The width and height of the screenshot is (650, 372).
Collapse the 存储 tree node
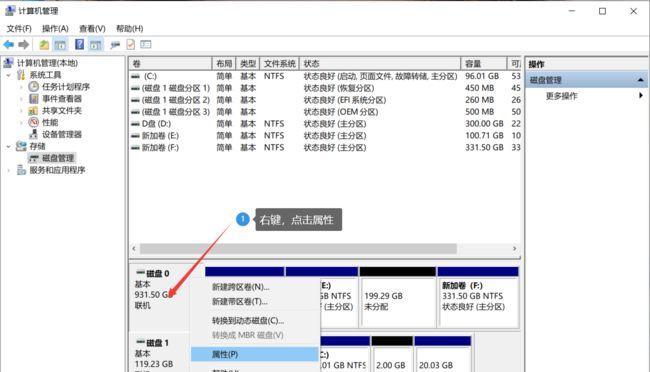click(9, 146)
